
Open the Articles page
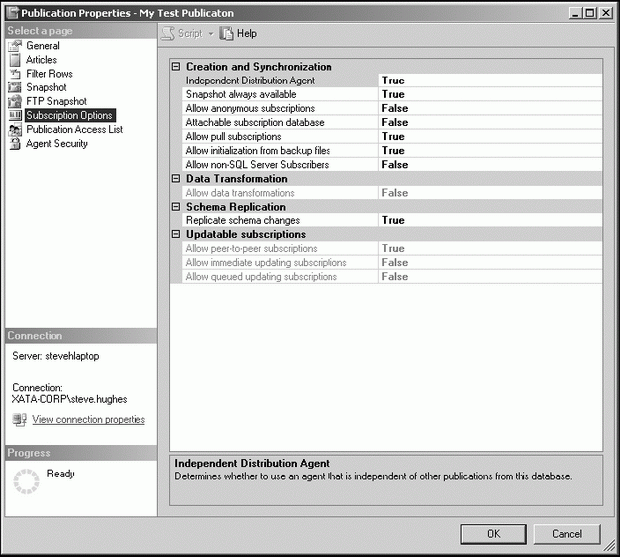point(41,60)
